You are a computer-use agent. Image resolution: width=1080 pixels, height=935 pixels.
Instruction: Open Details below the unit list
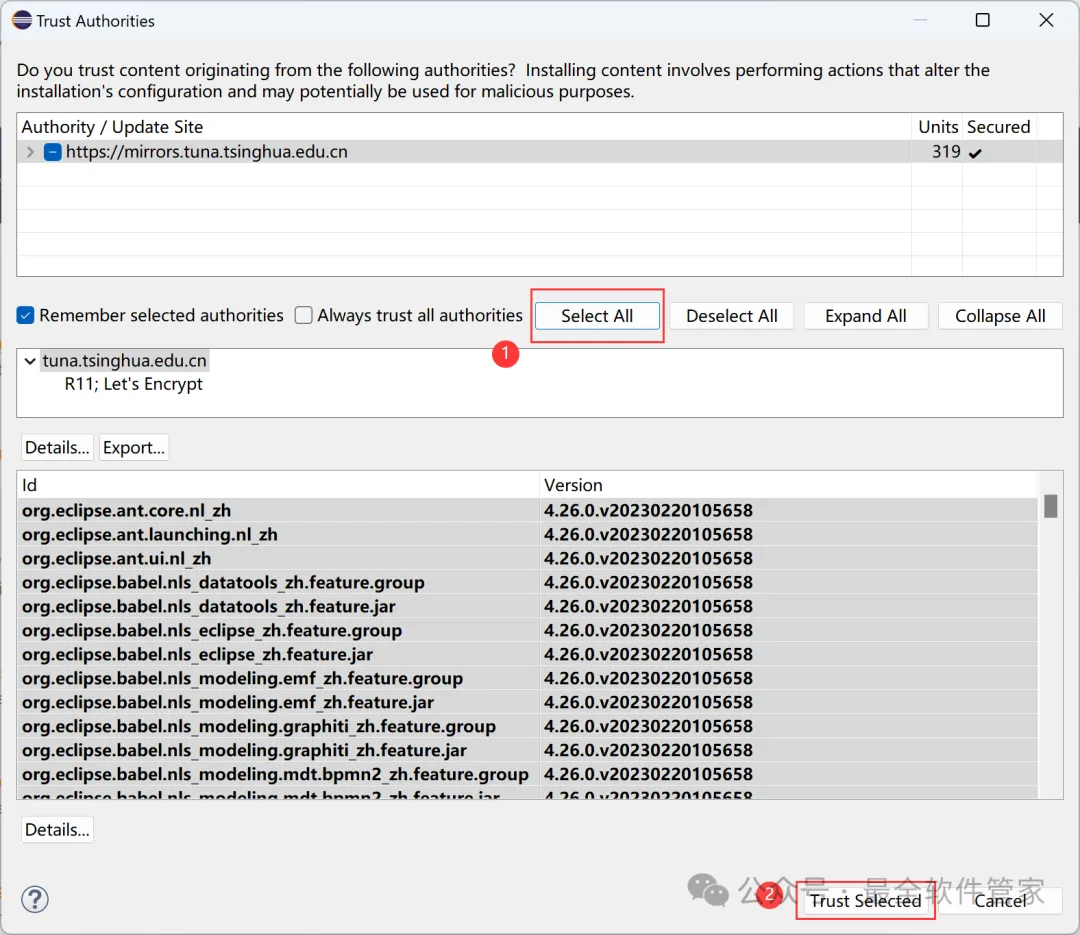57,830
